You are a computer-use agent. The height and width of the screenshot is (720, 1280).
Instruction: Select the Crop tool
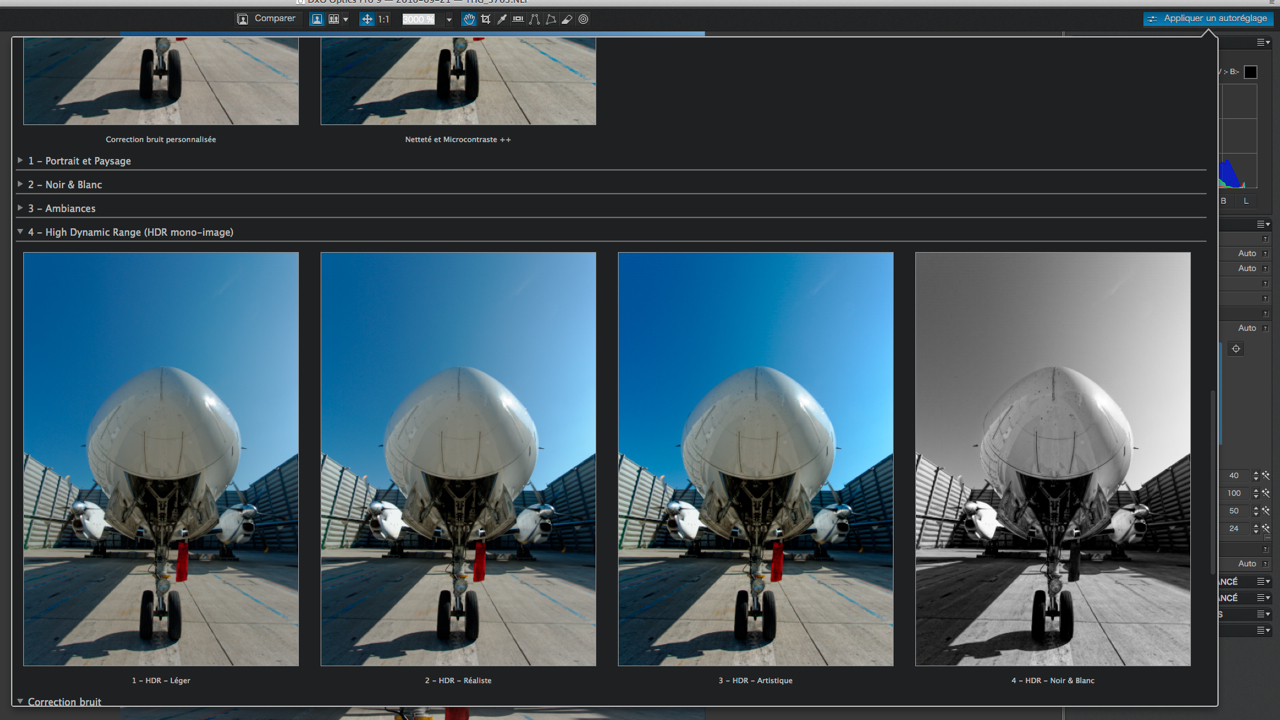point(485,19)
